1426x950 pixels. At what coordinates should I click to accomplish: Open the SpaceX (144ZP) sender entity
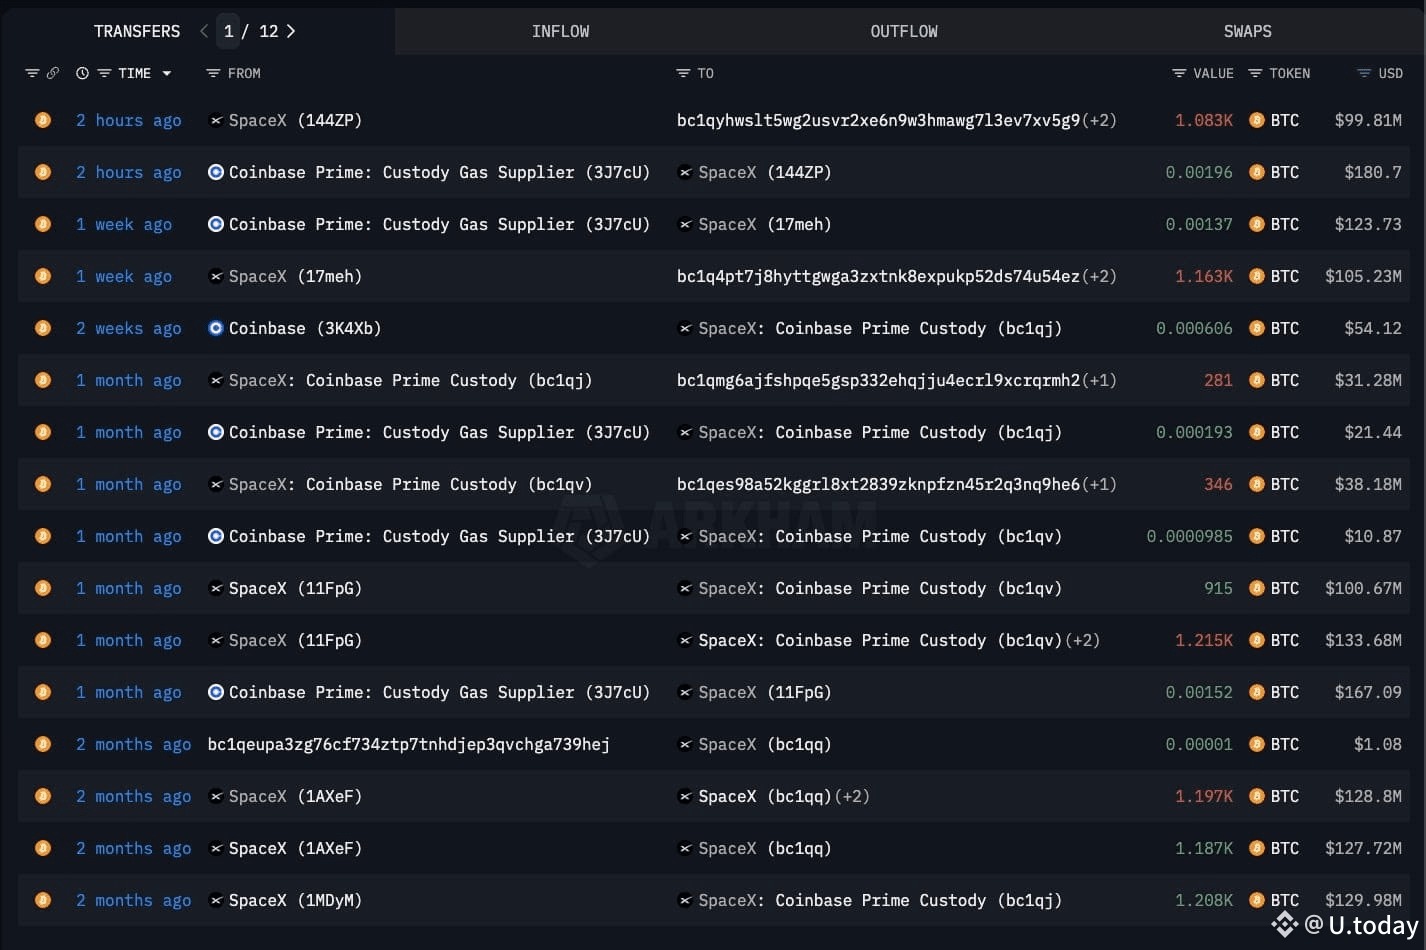pyautogui.click(x=295, y=120)
